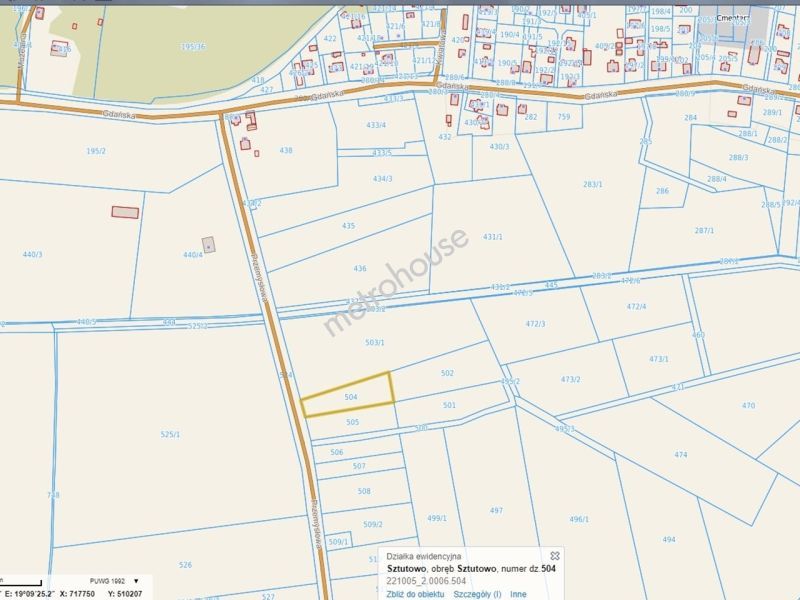
Task: Click parcel label 435
Action: [x=348, y=226]
